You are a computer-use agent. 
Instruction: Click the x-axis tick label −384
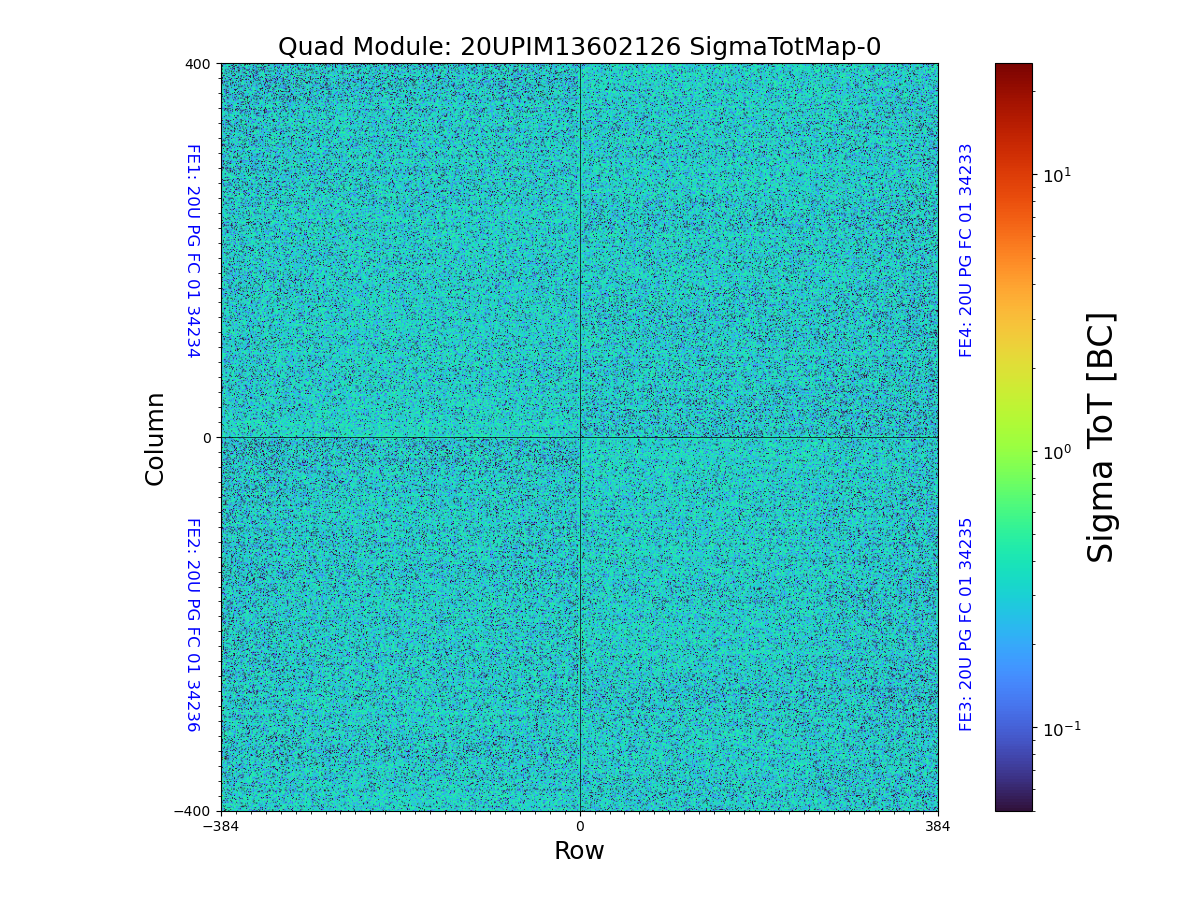coord(221,827)
